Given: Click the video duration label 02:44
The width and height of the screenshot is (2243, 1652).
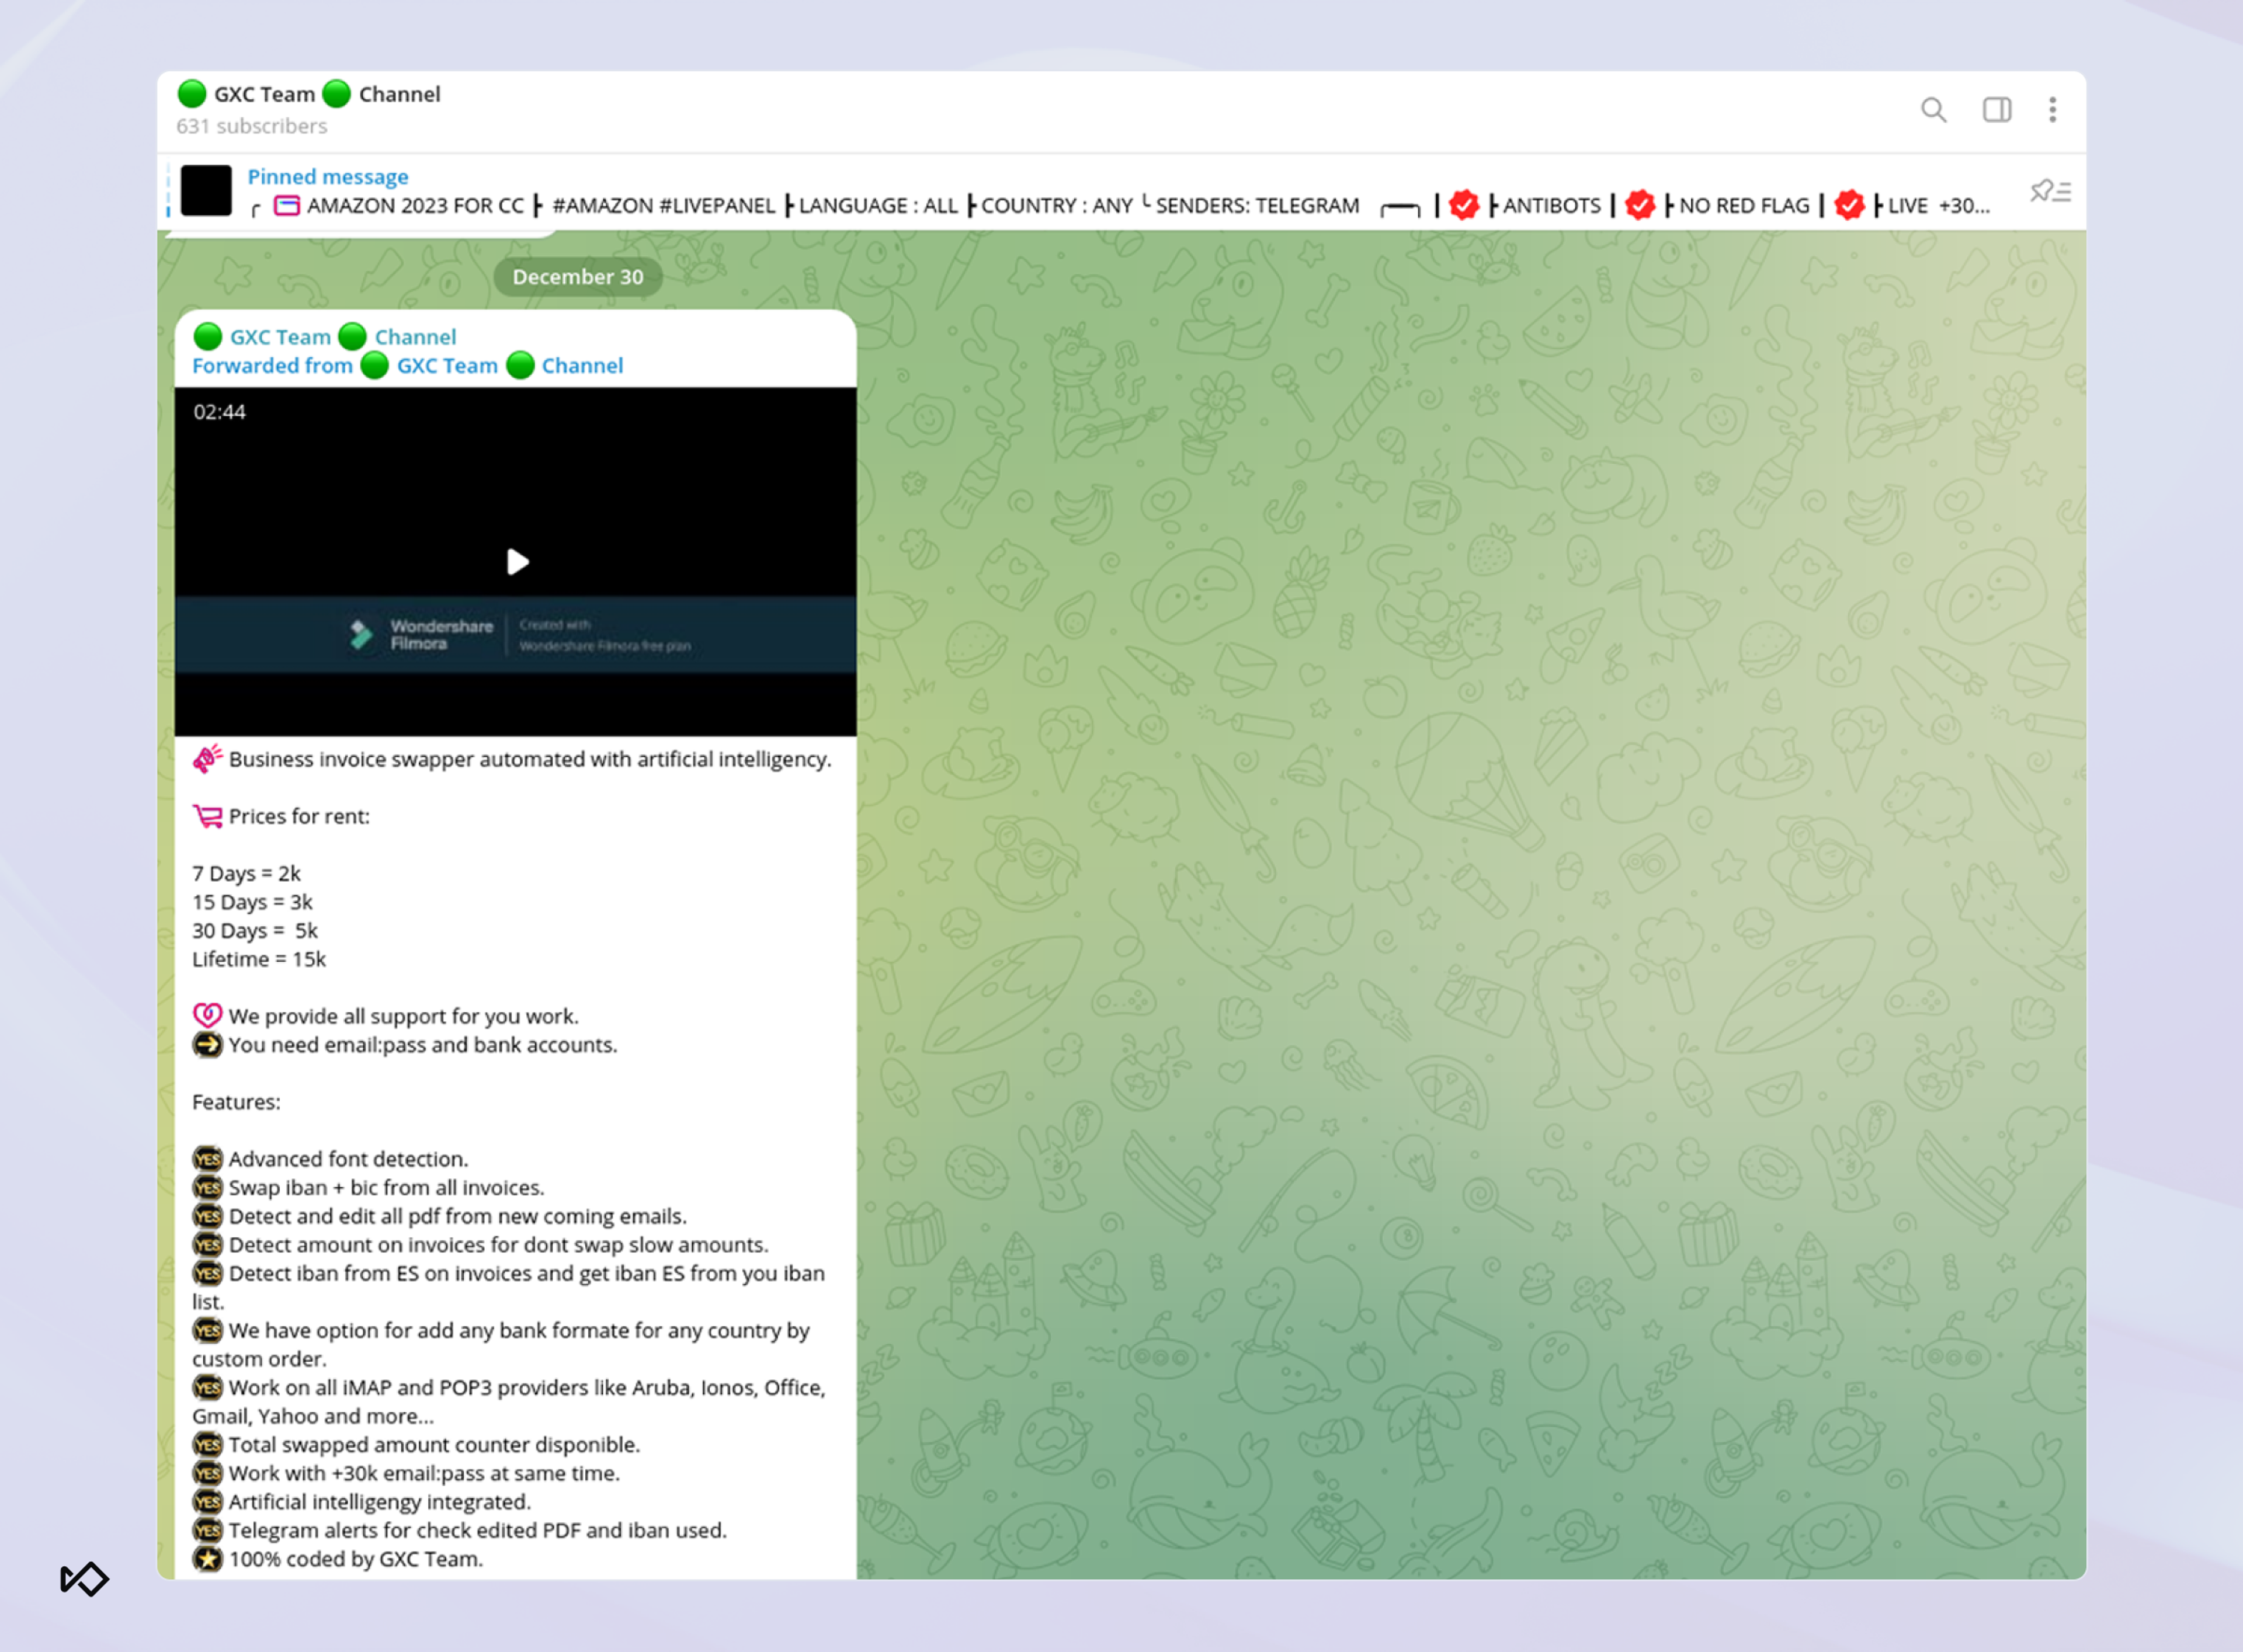Looking at the screenshot, I should click(x=220, y=412).
